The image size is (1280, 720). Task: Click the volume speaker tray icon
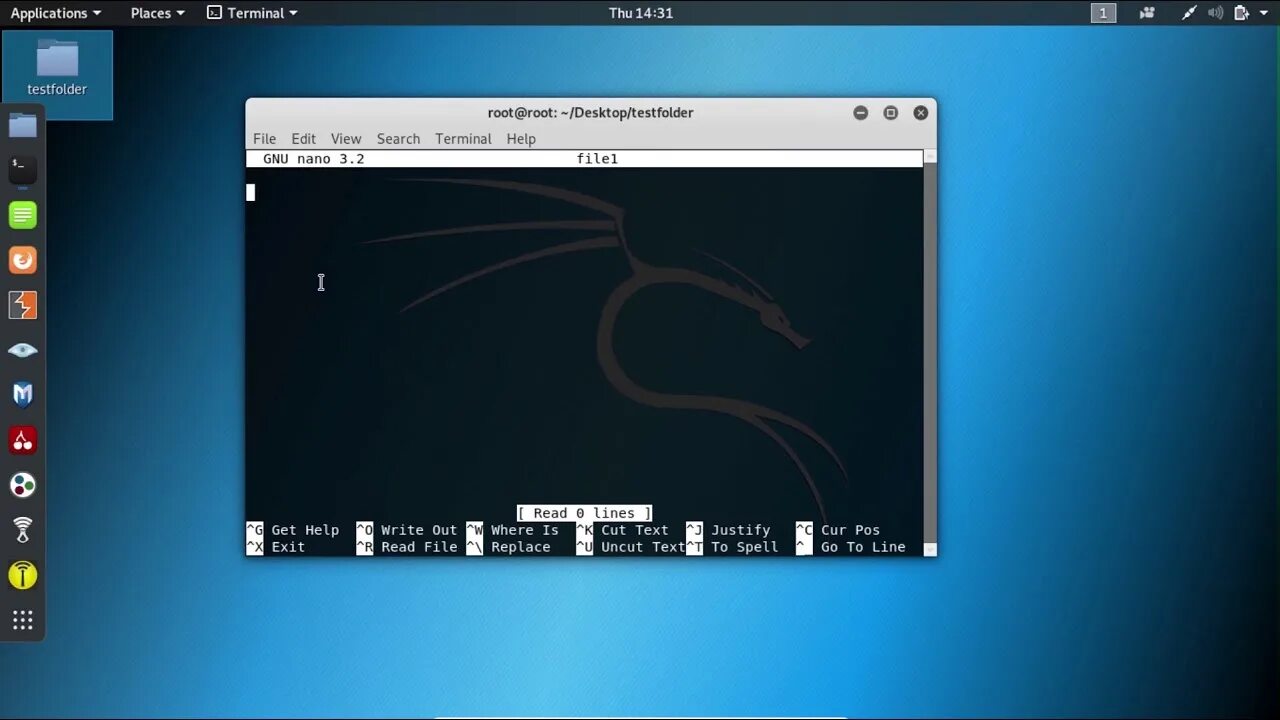1215,13
